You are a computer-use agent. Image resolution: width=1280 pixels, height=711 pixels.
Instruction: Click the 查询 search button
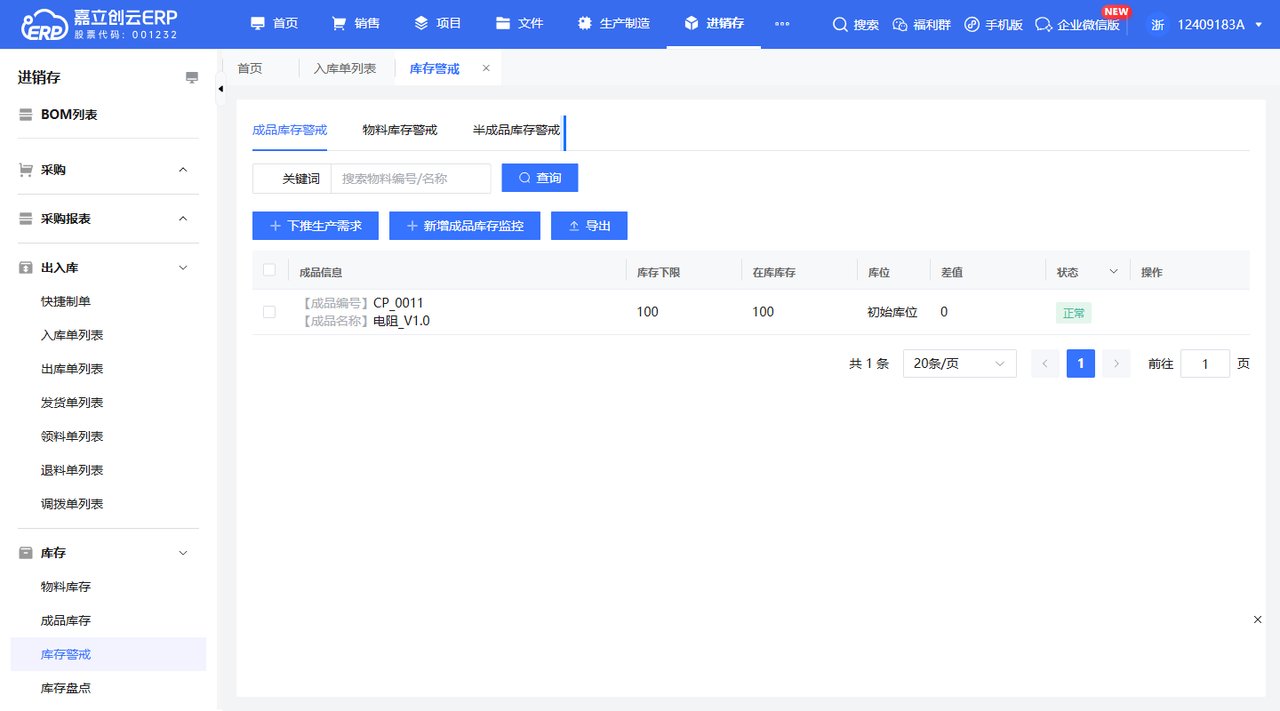(x=540, y=178)
